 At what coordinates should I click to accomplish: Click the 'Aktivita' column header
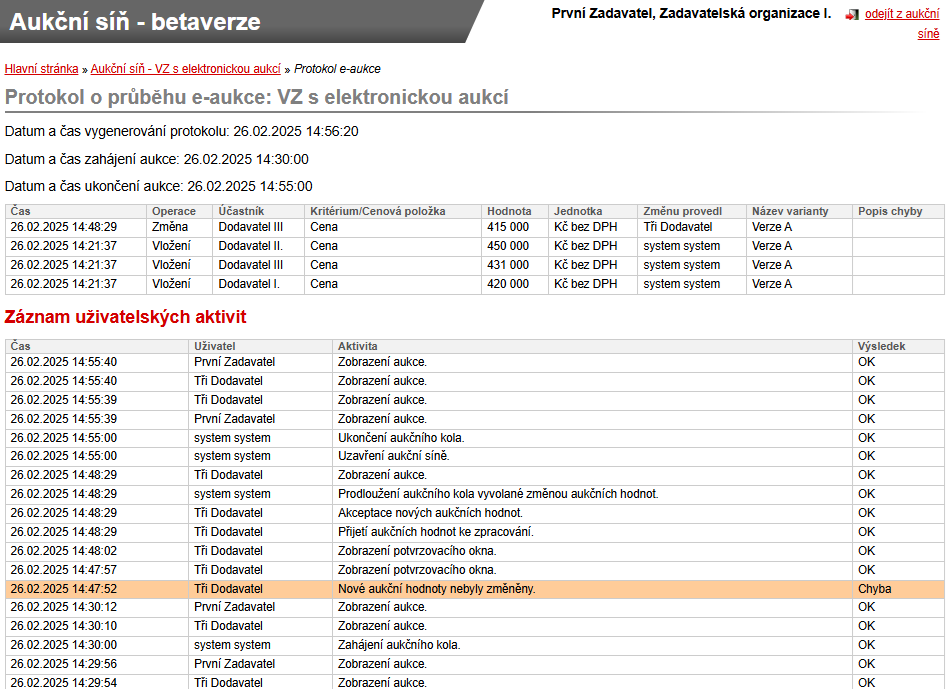click(358, 346)
